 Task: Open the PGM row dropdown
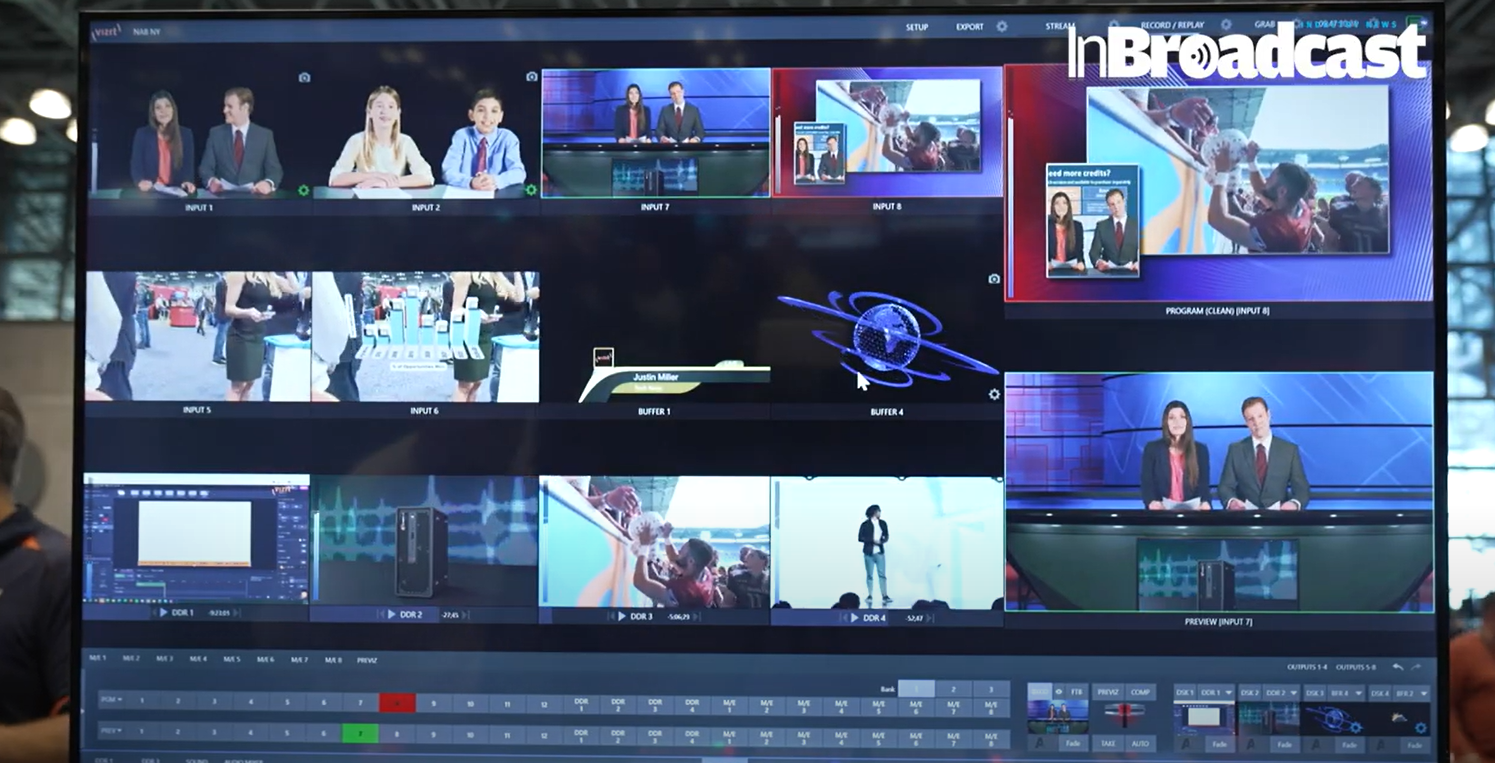(x=112, y=700)
